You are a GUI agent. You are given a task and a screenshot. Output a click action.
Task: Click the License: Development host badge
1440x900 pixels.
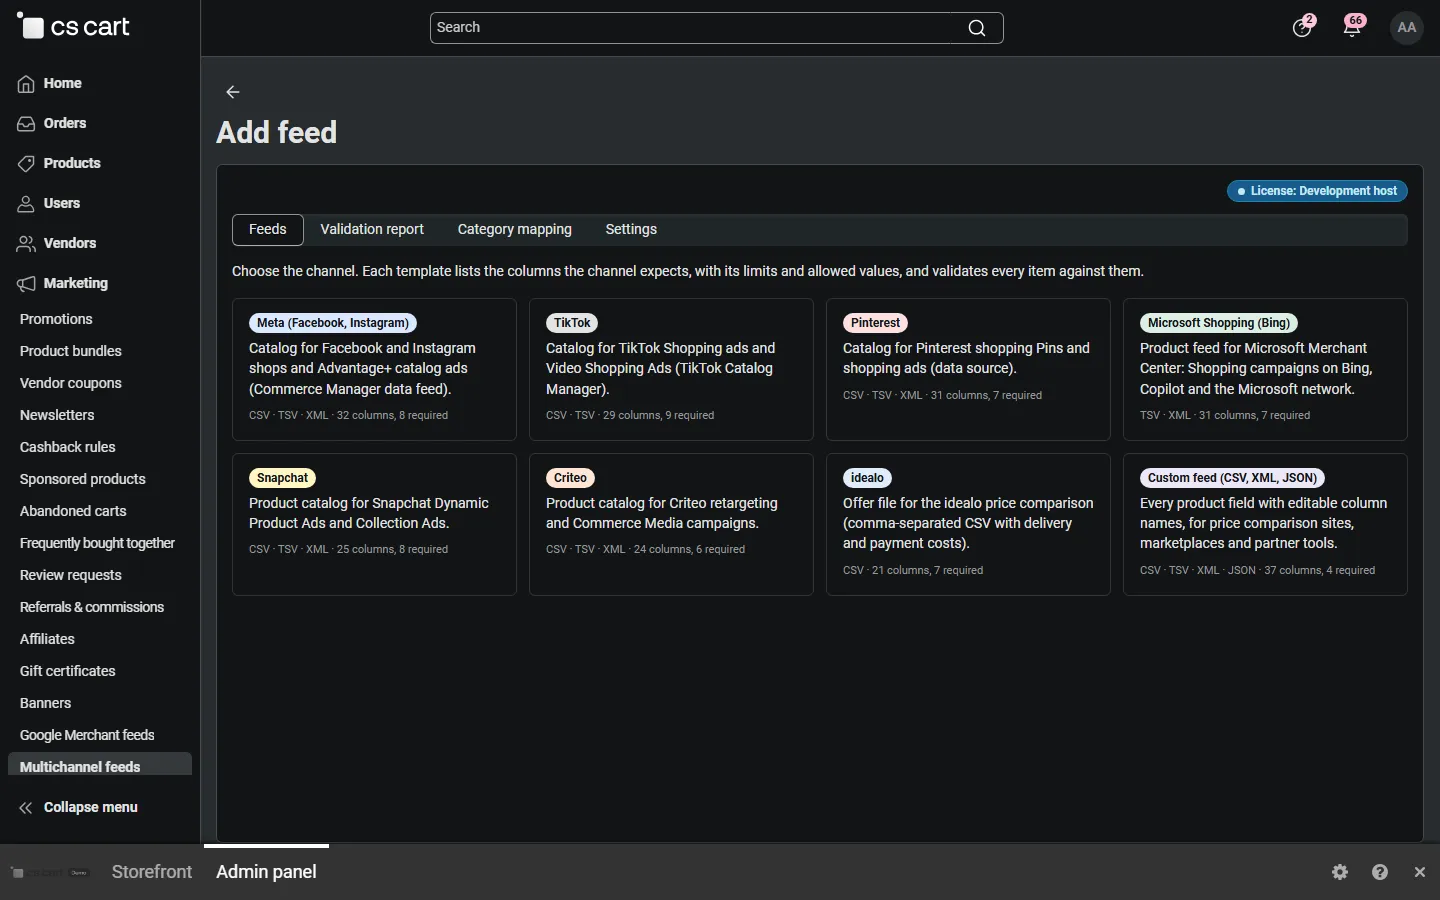(x=1318, y=191)
